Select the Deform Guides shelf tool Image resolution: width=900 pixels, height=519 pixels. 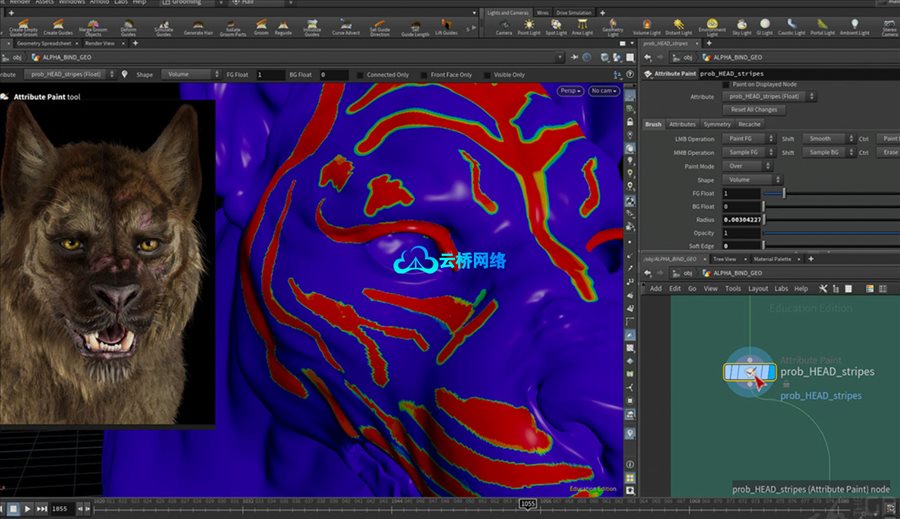tap(129, 27)
